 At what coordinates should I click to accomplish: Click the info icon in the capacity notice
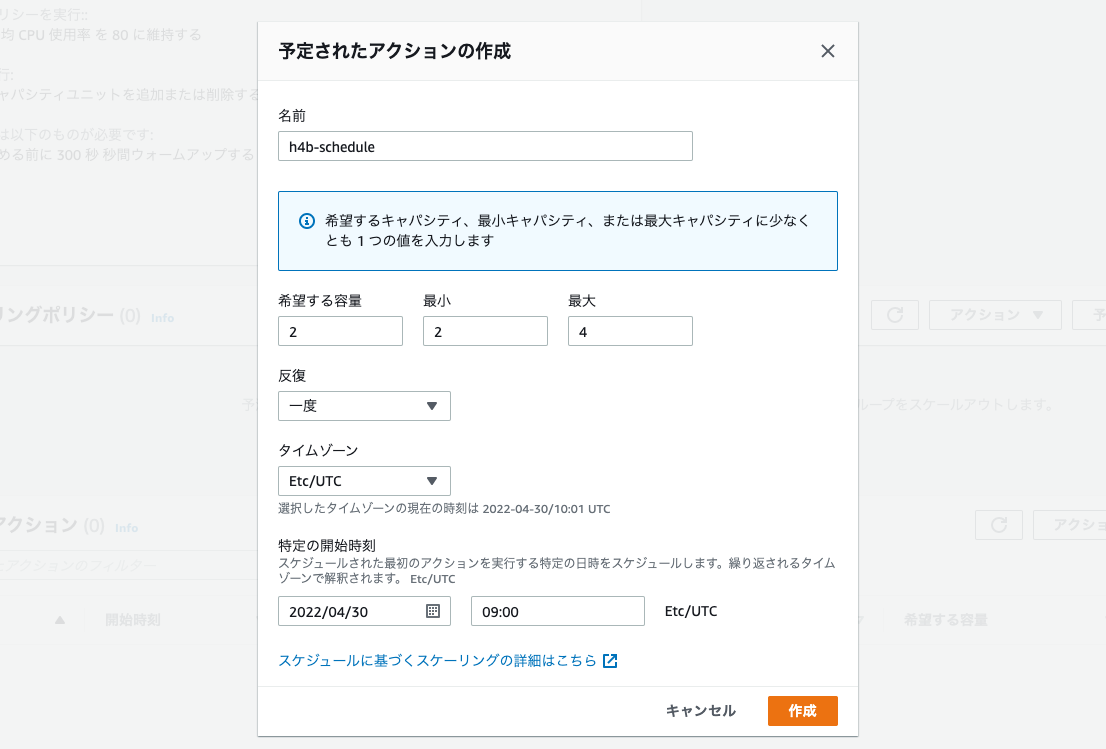308,221
